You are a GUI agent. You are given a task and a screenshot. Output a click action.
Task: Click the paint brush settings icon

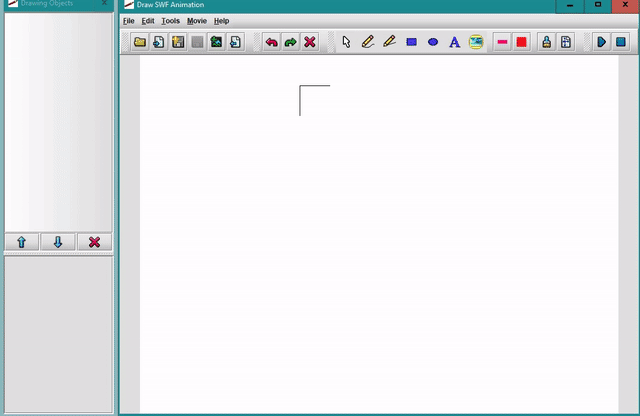(x=547, y=42)
